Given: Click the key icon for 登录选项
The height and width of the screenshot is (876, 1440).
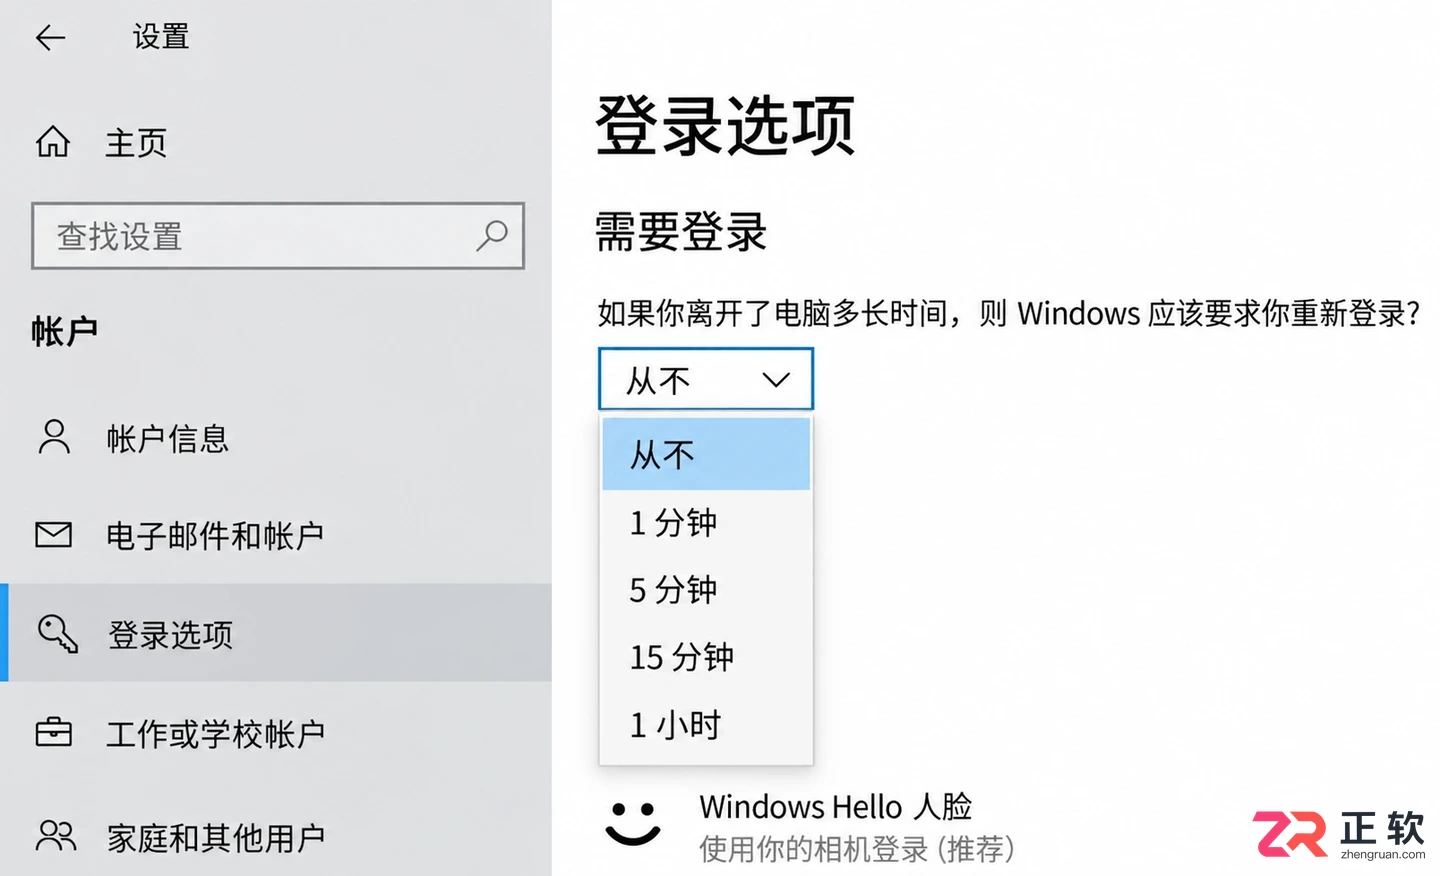Looking at the screenshot, I should 57,634.
